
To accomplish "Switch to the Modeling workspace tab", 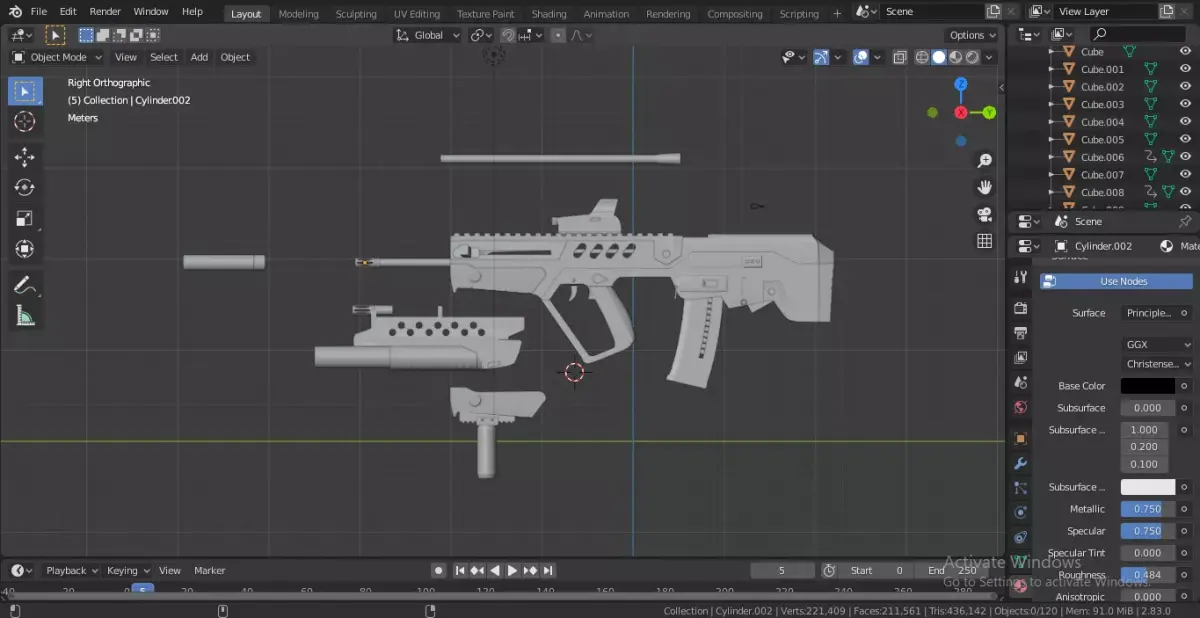I will coord(298,14).
